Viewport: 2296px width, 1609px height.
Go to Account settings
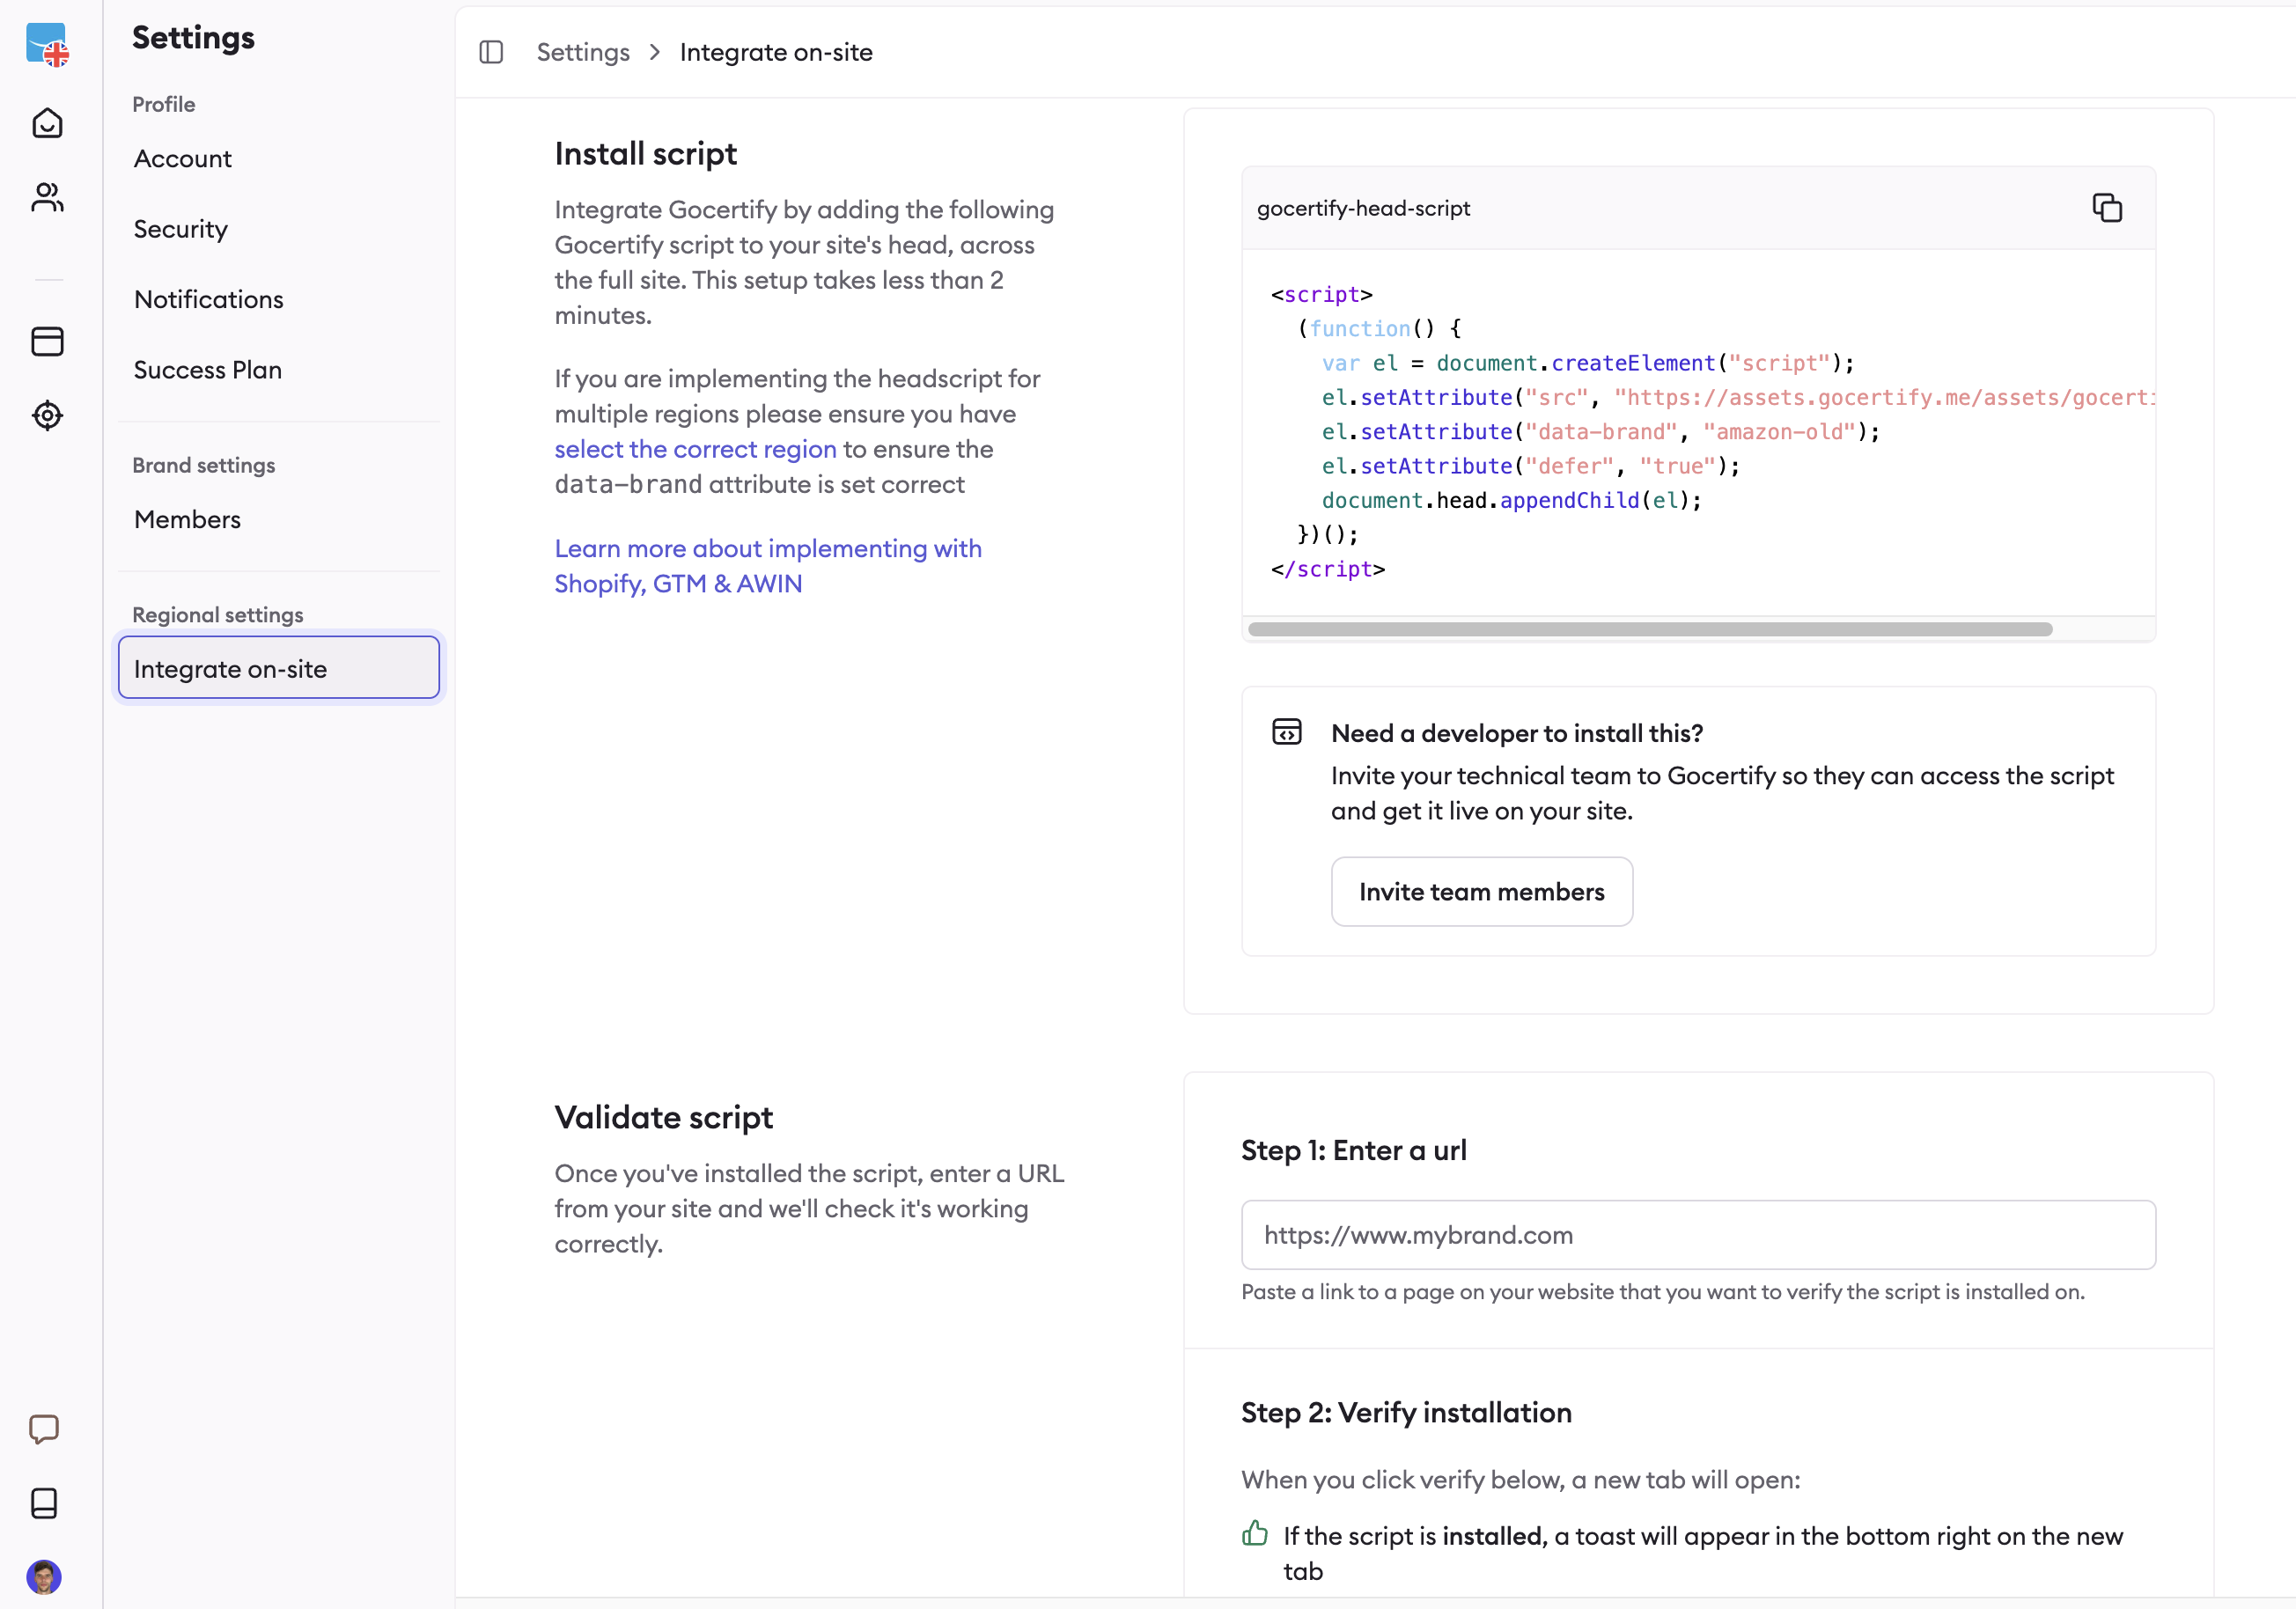tap(182, 158)
